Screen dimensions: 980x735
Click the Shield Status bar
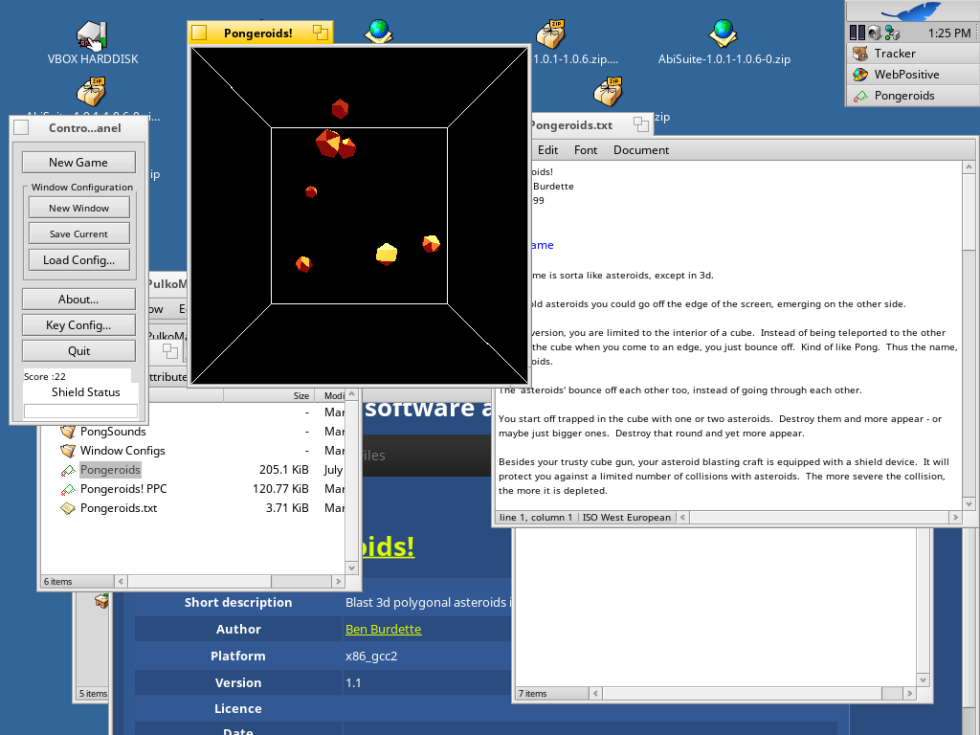pyautogui.click(x=81, y=411)
